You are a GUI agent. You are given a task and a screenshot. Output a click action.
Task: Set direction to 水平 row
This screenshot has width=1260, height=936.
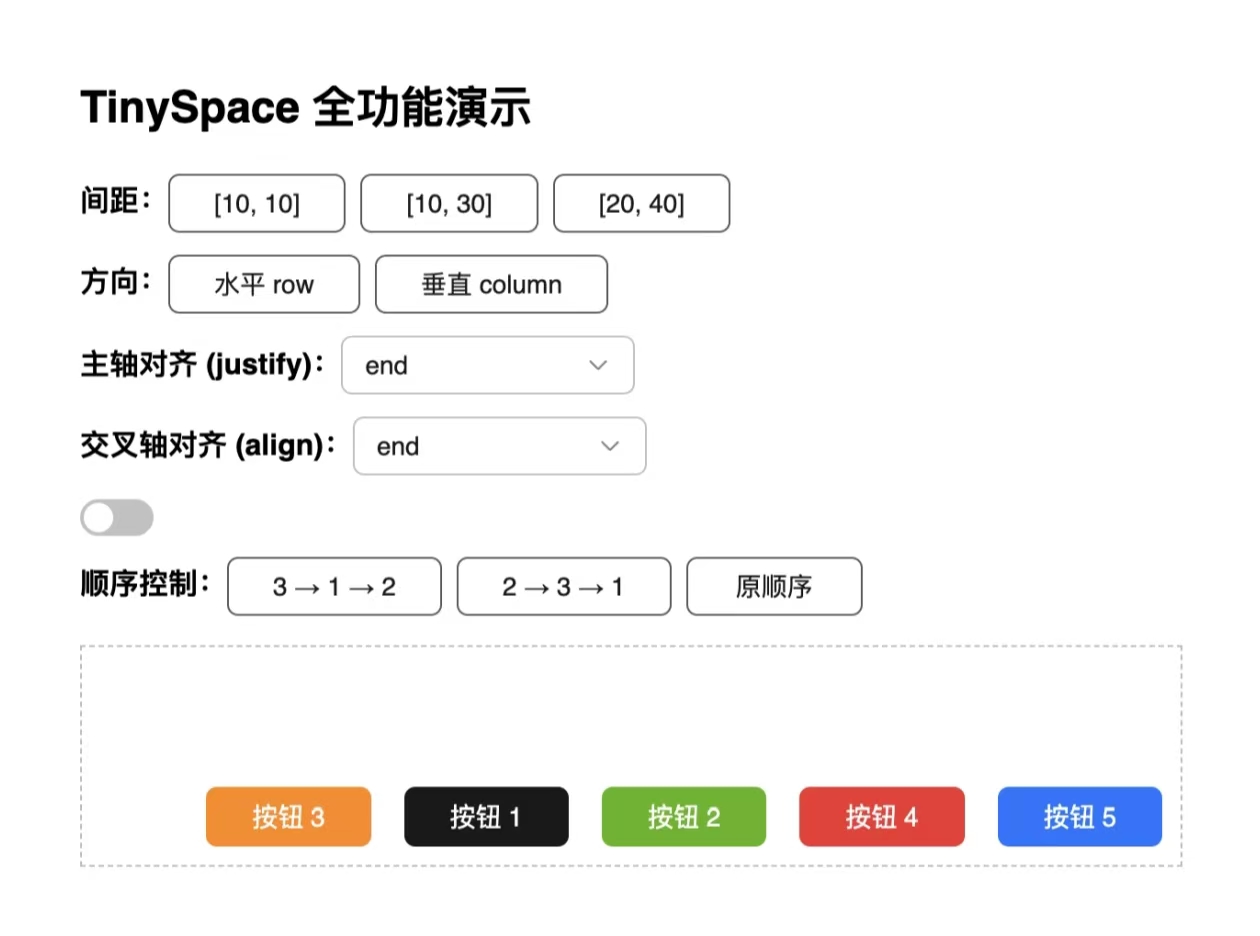263,284
